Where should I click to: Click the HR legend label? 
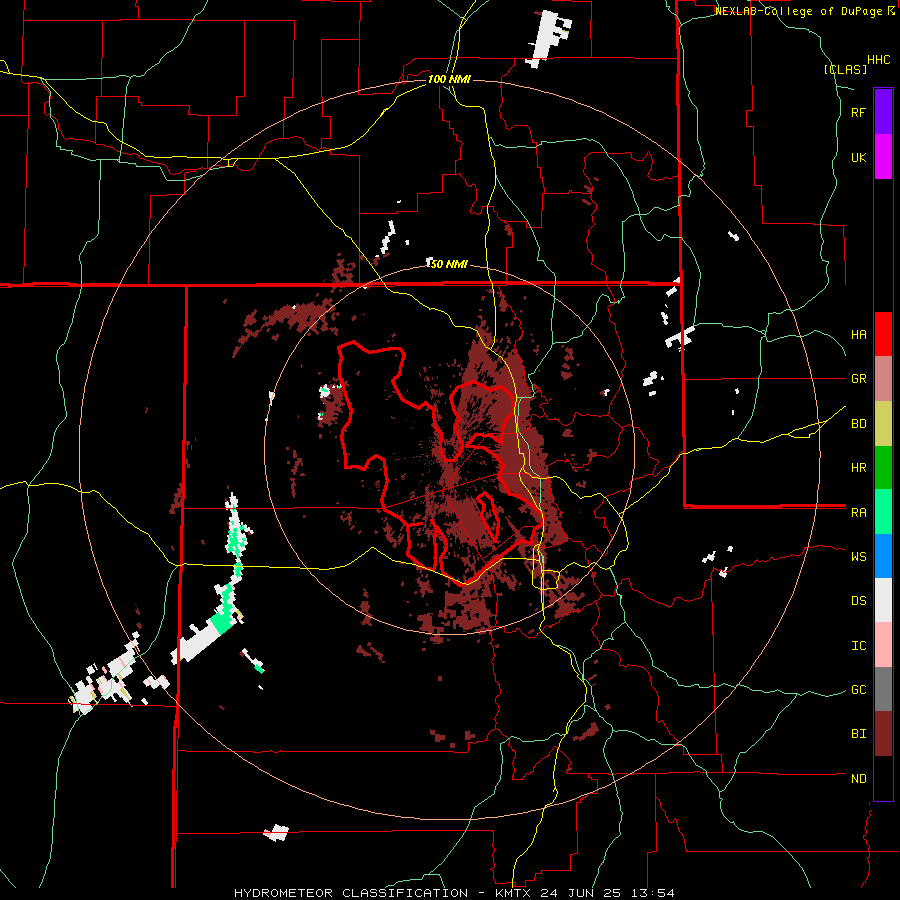point(858,468)
